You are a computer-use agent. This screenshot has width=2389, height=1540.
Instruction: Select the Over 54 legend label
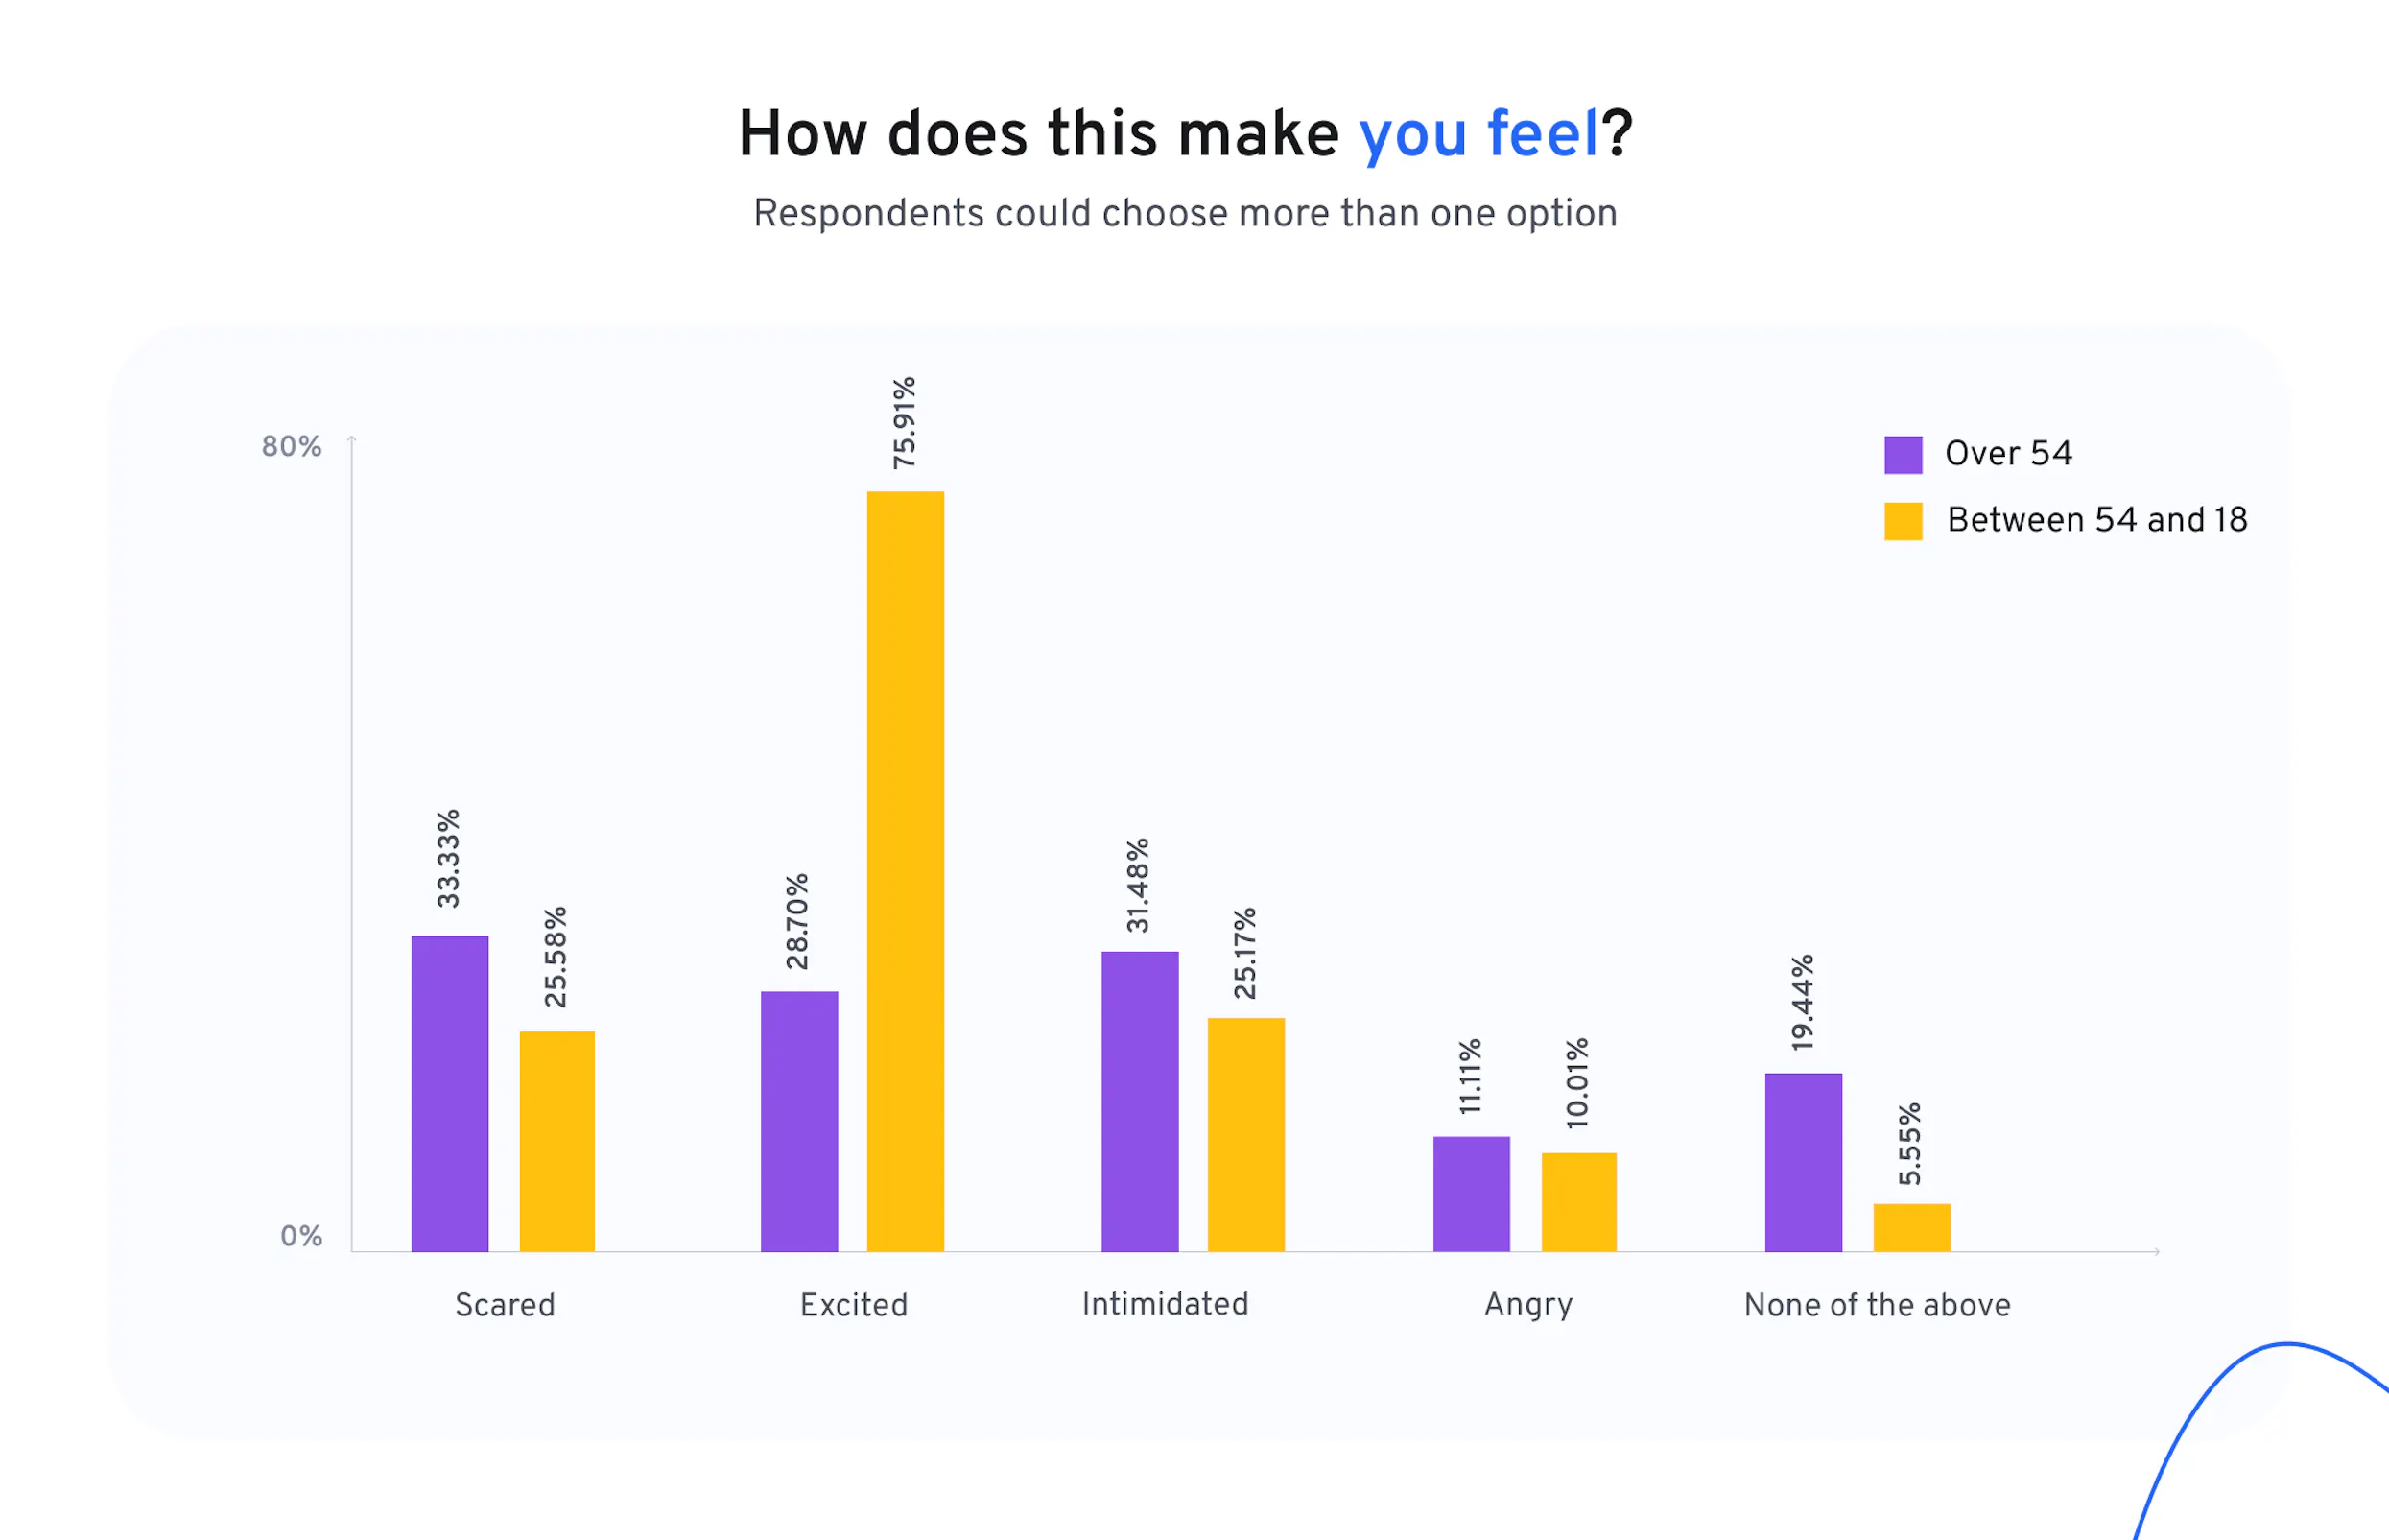[2008, 454]
